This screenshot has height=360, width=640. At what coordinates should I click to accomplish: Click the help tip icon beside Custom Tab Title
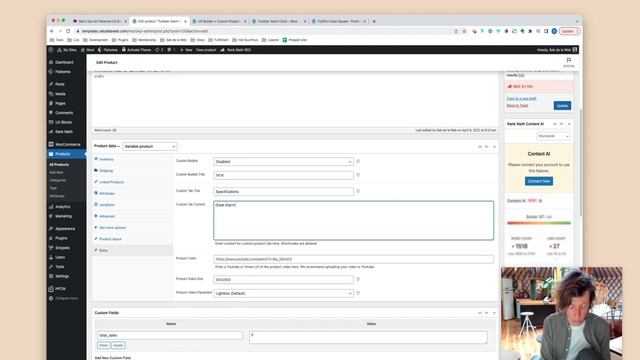pyautogui.click(x=358, y=191)
